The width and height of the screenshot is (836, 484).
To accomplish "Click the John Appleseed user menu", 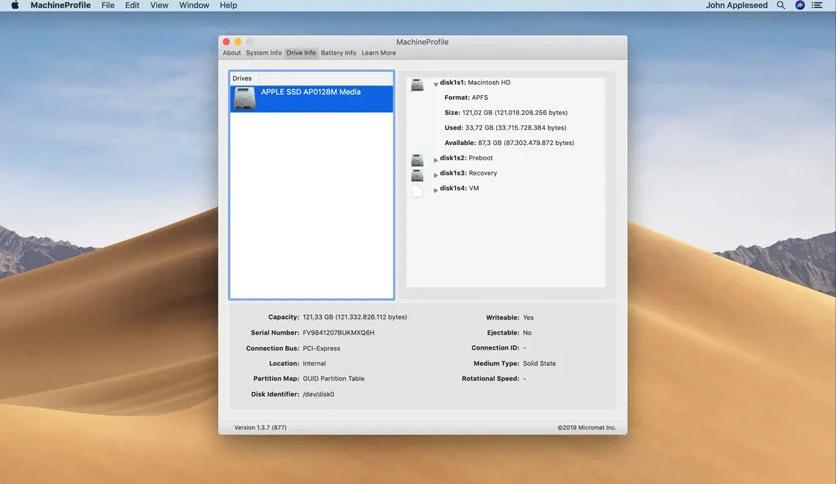I will 737,5.
